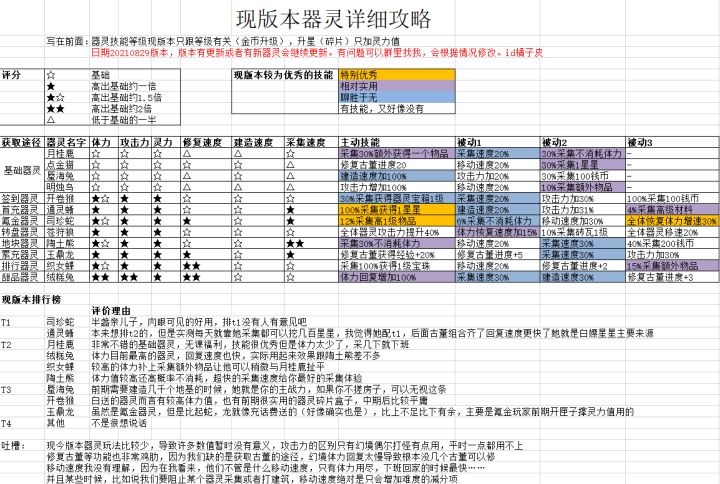Select the 被动3 header cell

672,142
